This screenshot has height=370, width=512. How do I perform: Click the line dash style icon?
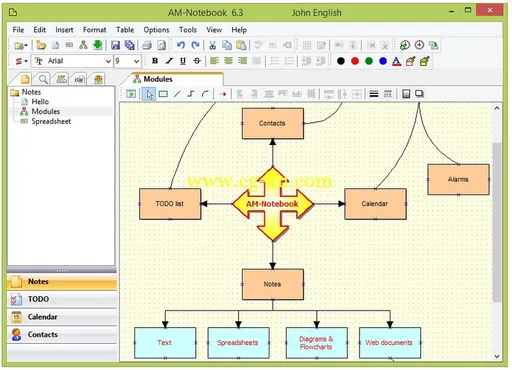click(x=388, y=94)
